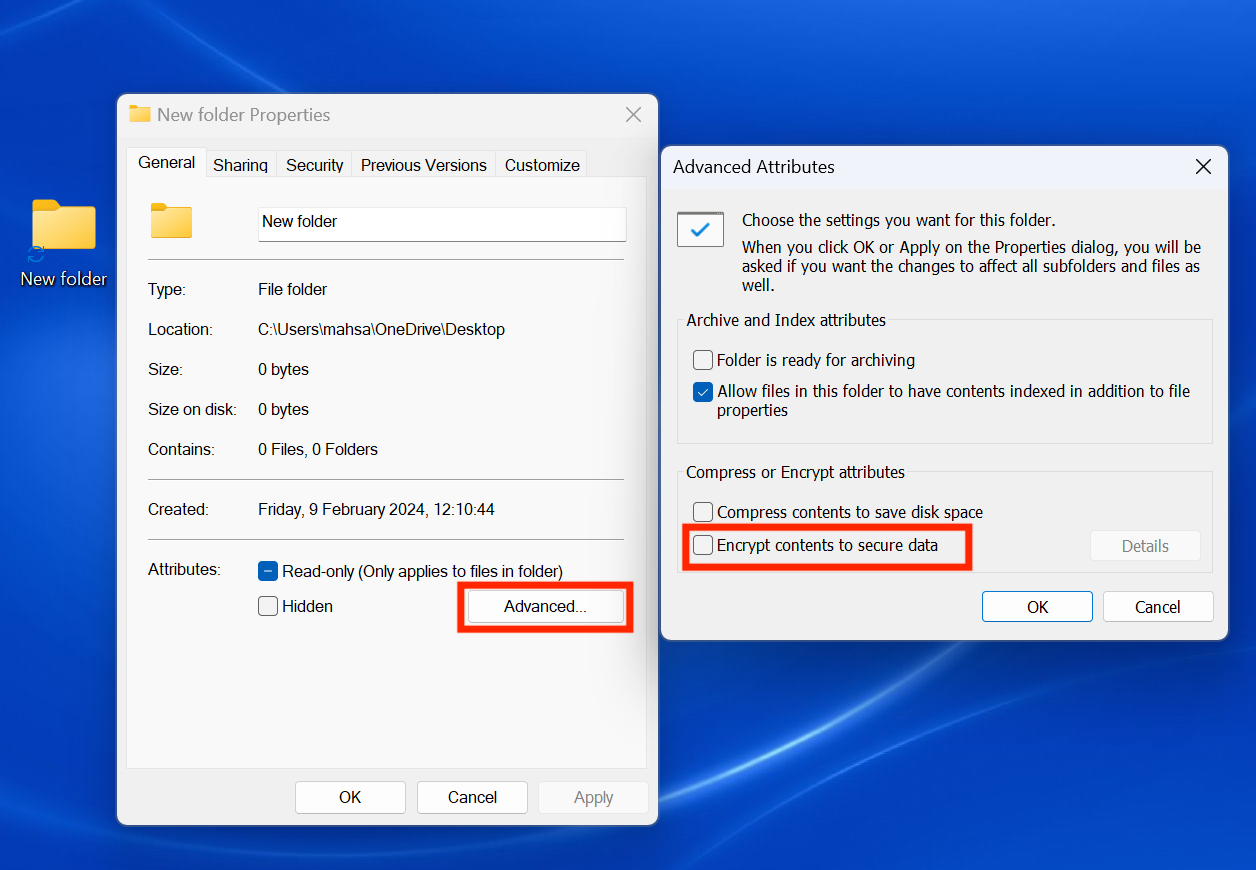Click the blue checkmark icon in Advanced Attributes
Screen dimensions: 1256x870
(700, 229)
